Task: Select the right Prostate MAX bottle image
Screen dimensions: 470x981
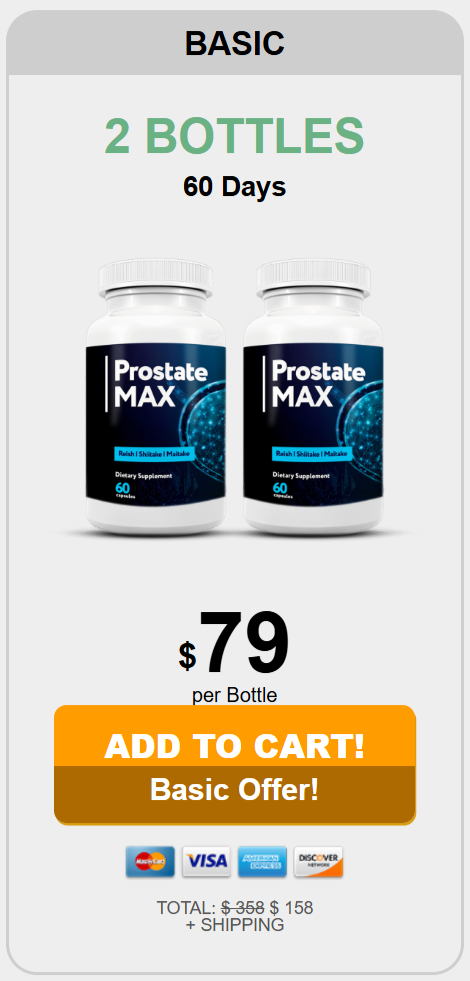Action: [x=314, y=397]
